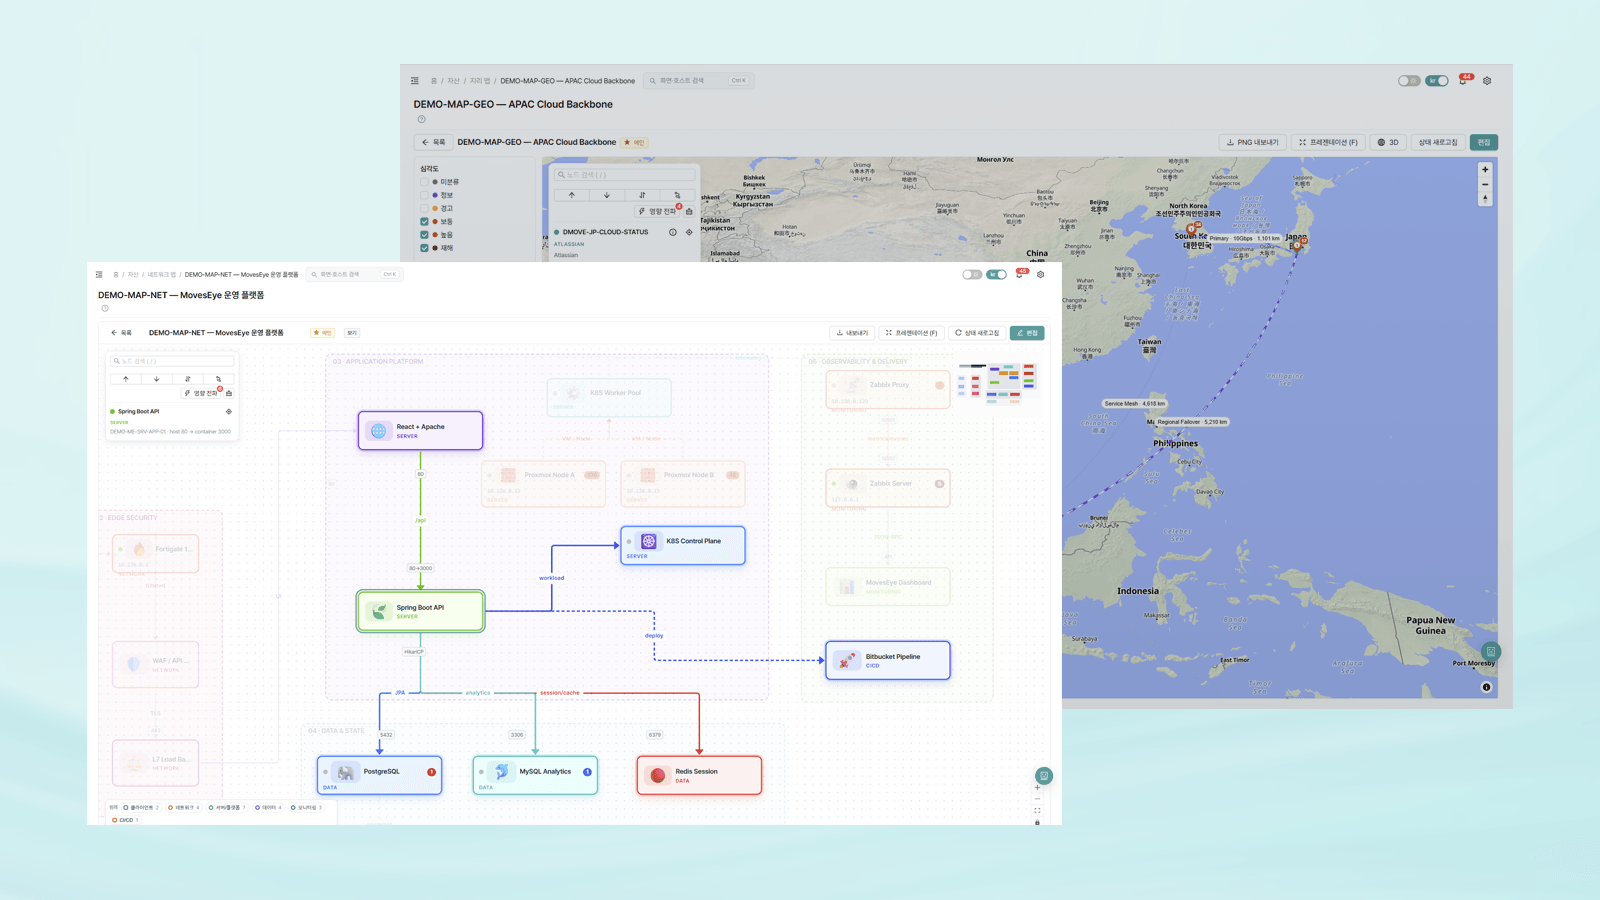The image size is (1600, 900).
Task: Toggle sidebar menu icon in MovesEye window
Action: point(99,274)
